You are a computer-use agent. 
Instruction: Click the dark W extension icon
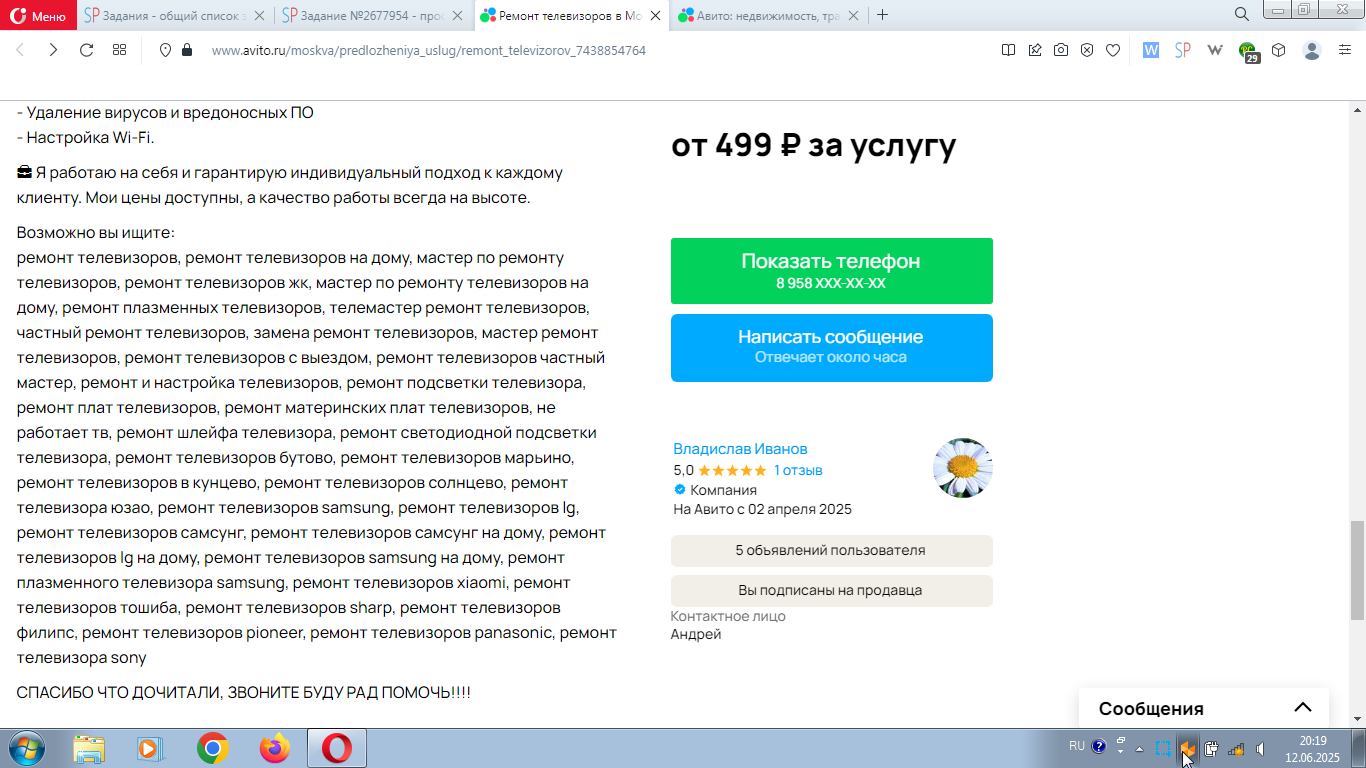tap(1215, 50)
